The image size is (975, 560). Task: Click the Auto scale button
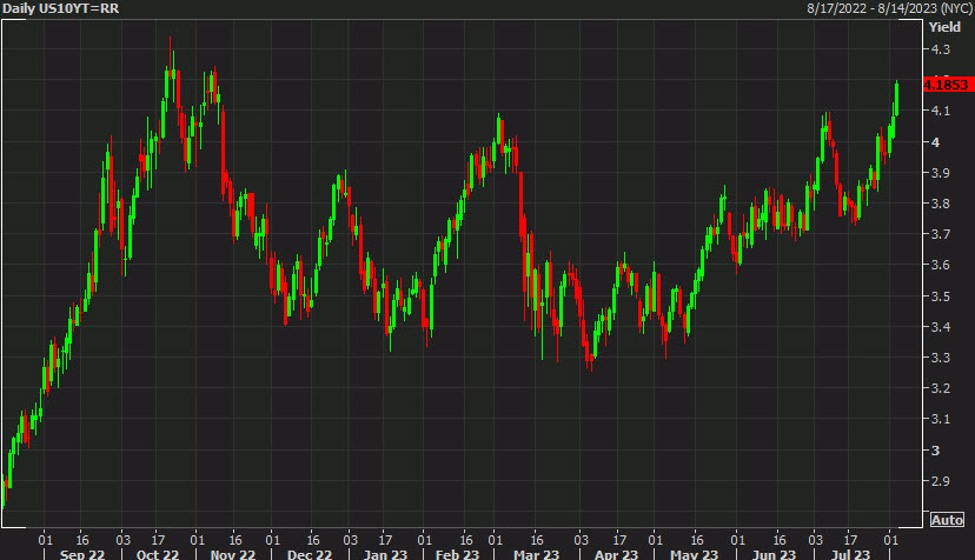click(x=947, y=520)
